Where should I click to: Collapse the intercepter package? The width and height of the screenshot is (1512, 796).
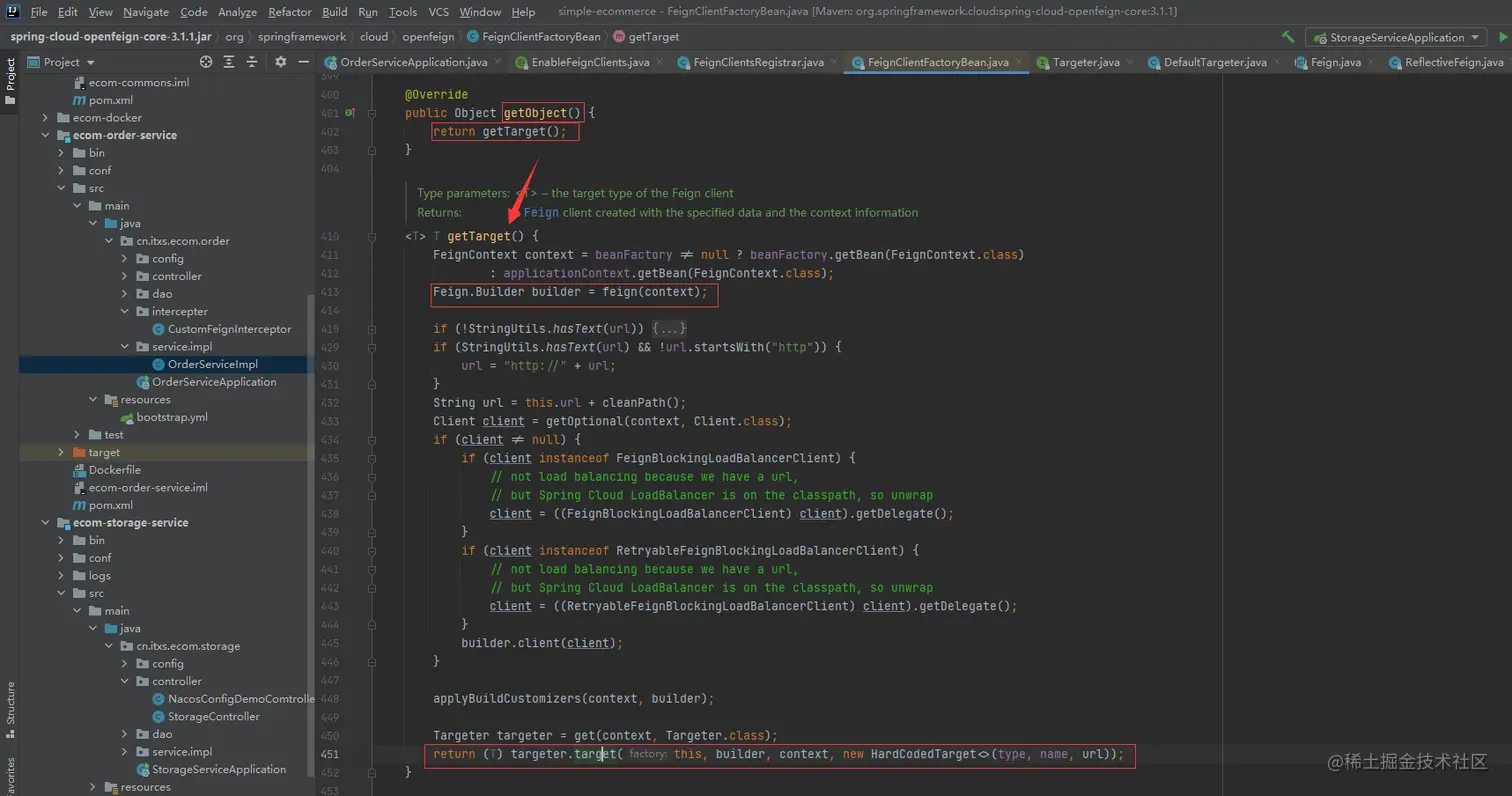point(125,311)
